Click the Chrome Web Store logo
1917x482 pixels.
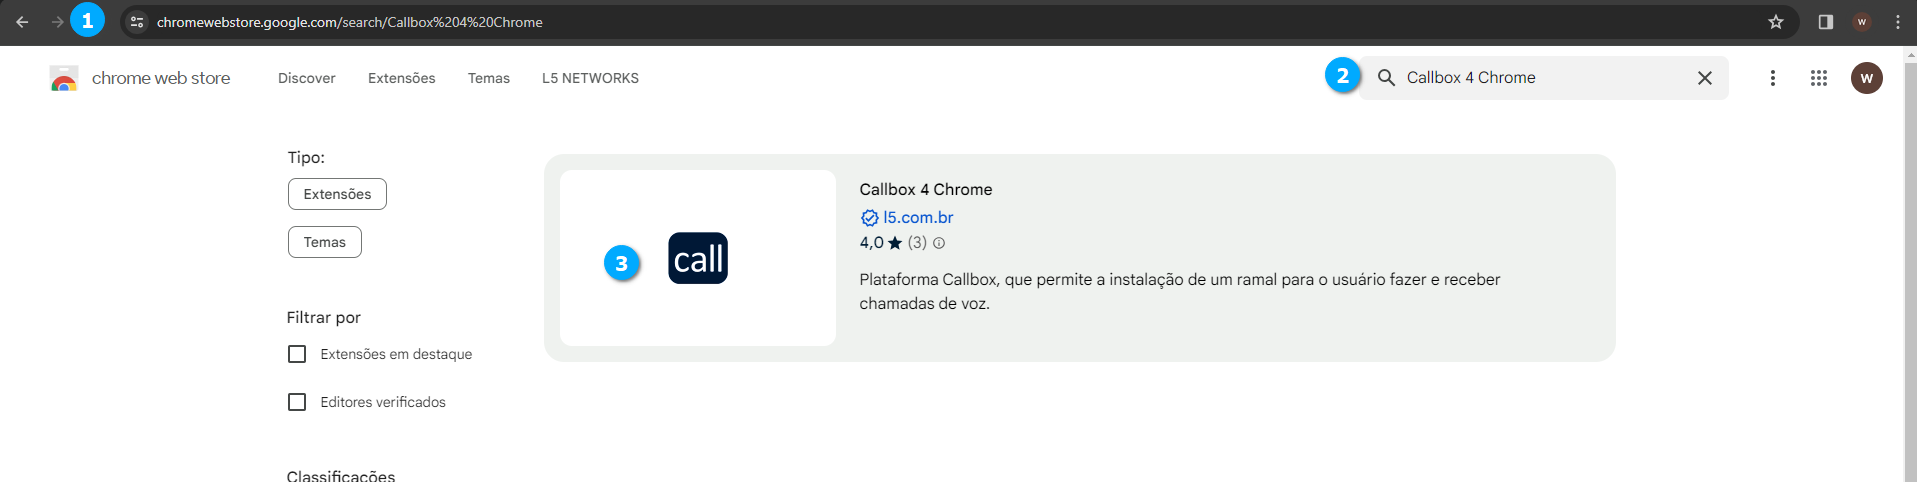(x=64, y=79)
